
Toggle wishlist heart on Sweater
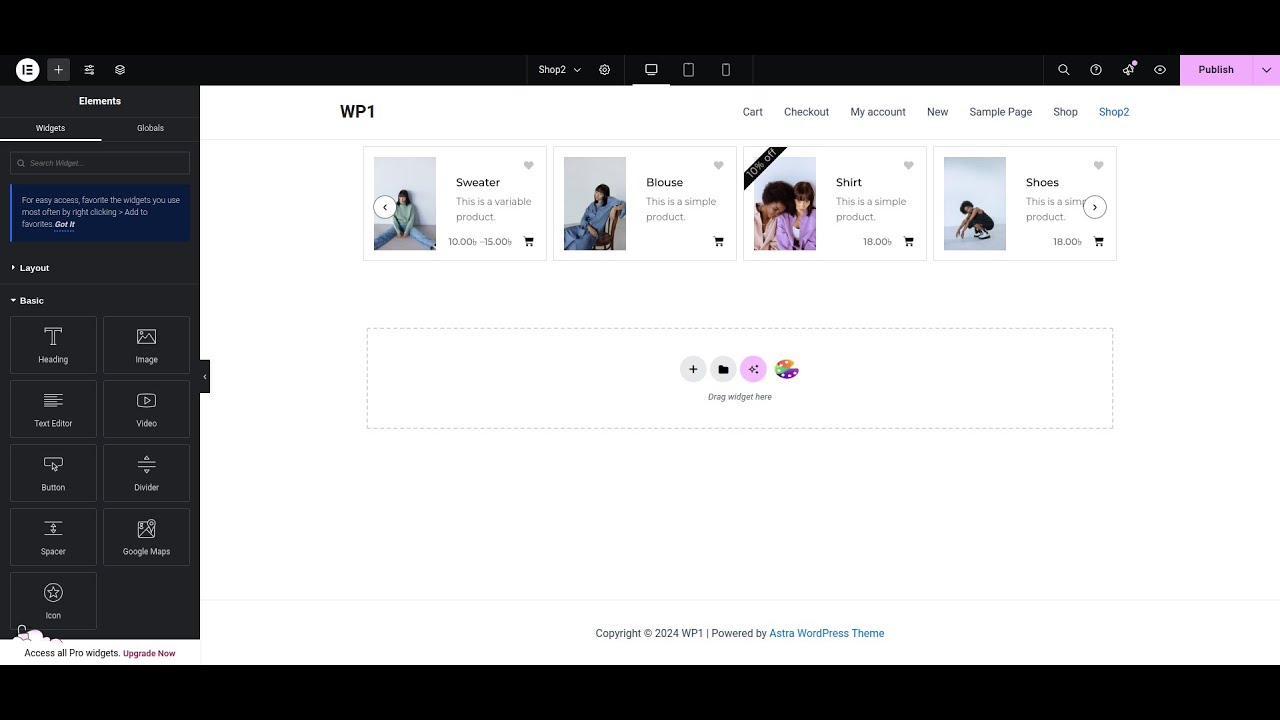click(528, 165)
